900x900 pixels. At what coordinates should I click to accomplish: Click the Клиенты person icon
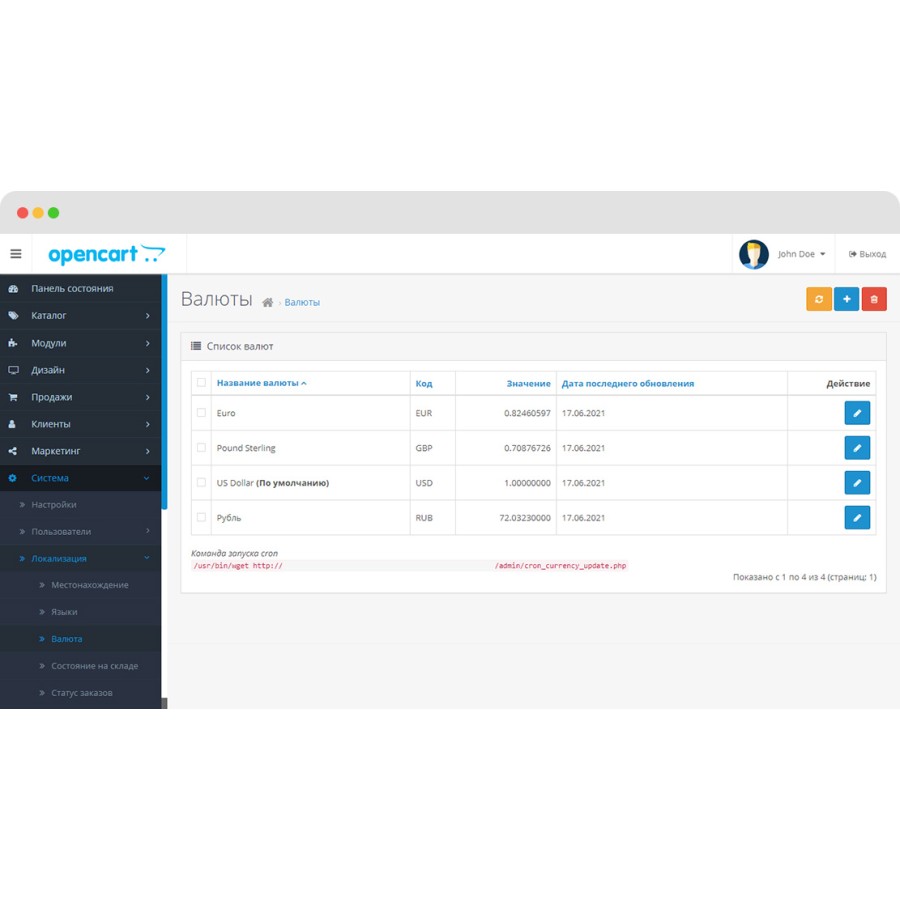12,424
